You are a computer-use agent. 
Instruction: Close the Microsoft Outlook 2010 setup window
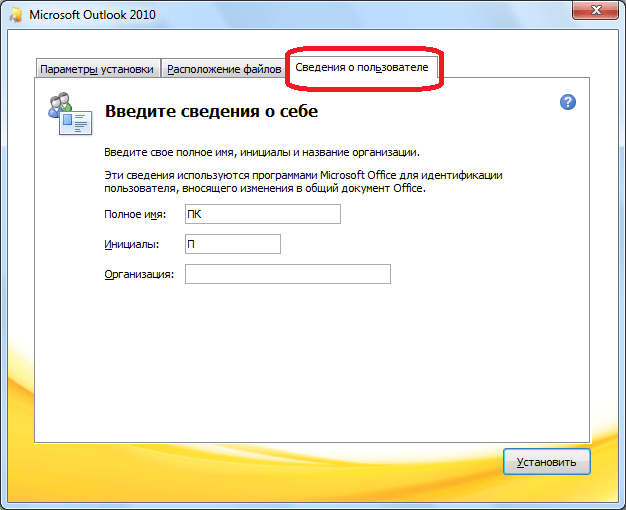[595, 10]
